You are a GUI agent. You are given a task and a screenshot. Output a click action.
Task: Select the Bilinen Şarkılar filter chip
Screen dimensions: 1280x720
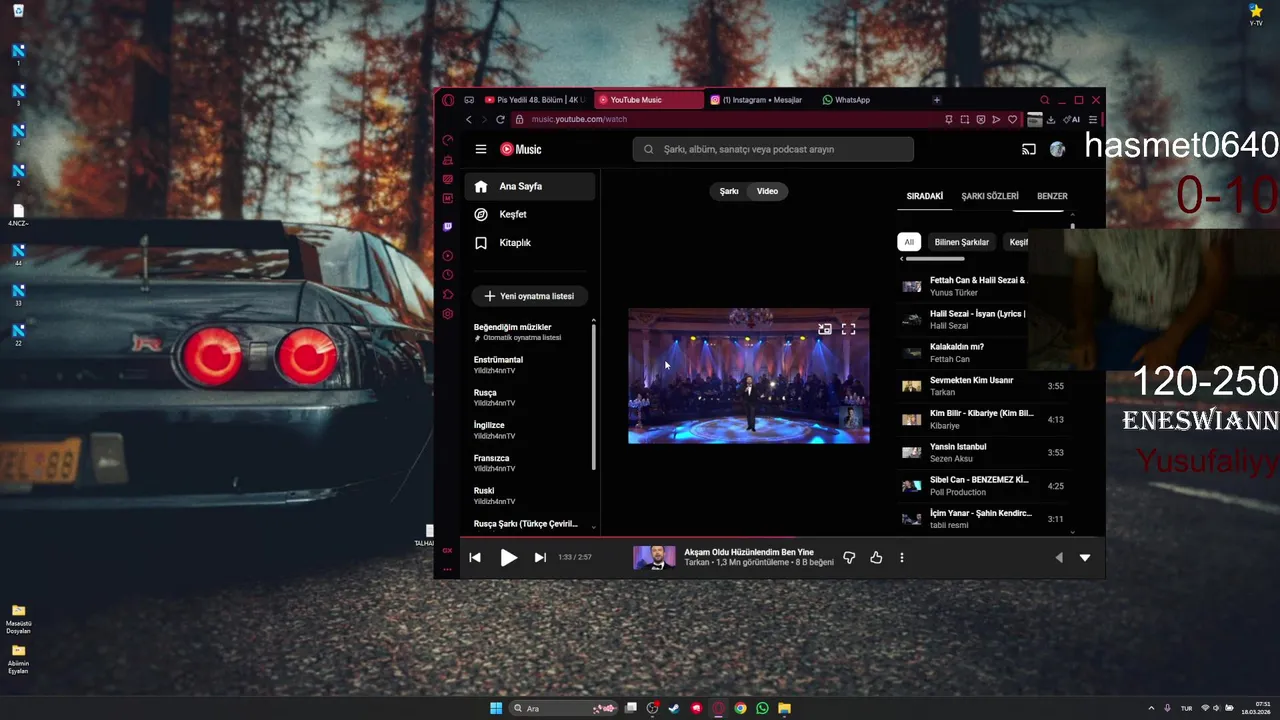[x=961, y=242]
